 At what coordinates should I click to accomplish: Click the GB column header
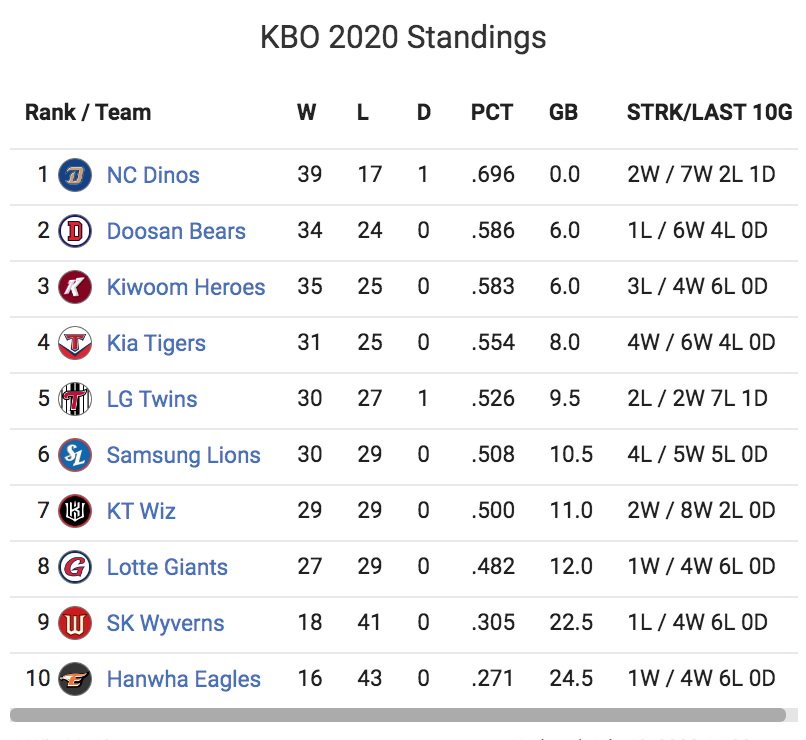point(563,113)
